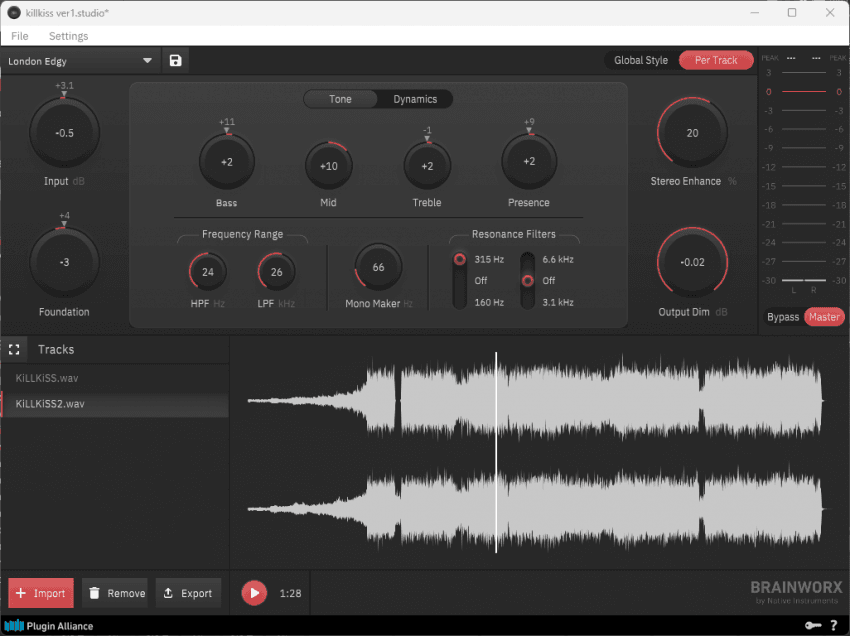Click the Frequency Range section label
The height and width of the screenshot is (636, 850).
242,234
